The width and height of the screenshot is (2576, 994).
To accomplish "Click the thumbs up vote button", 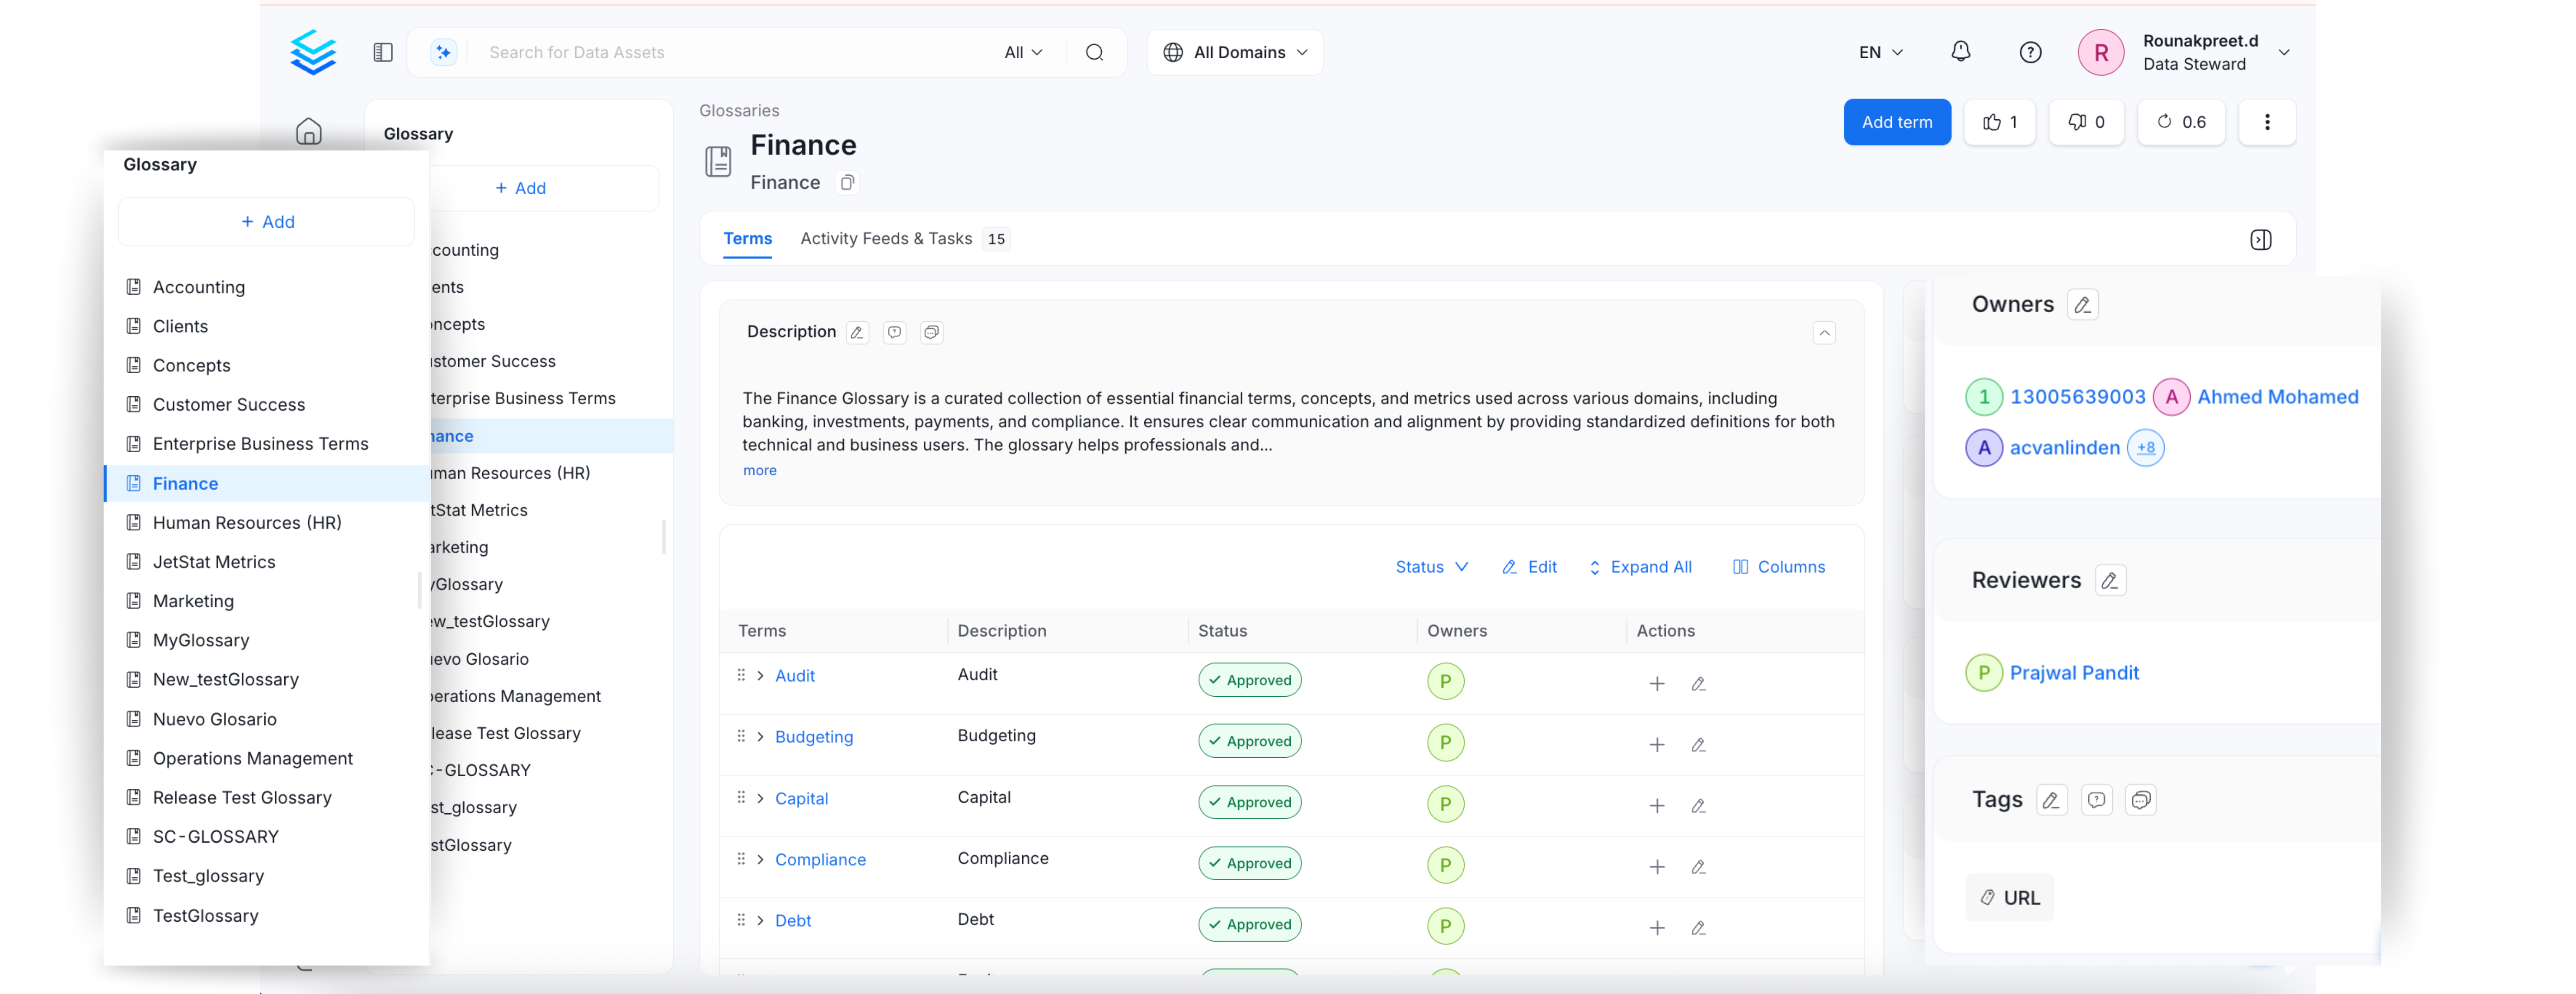I will tap(1999, 122).
